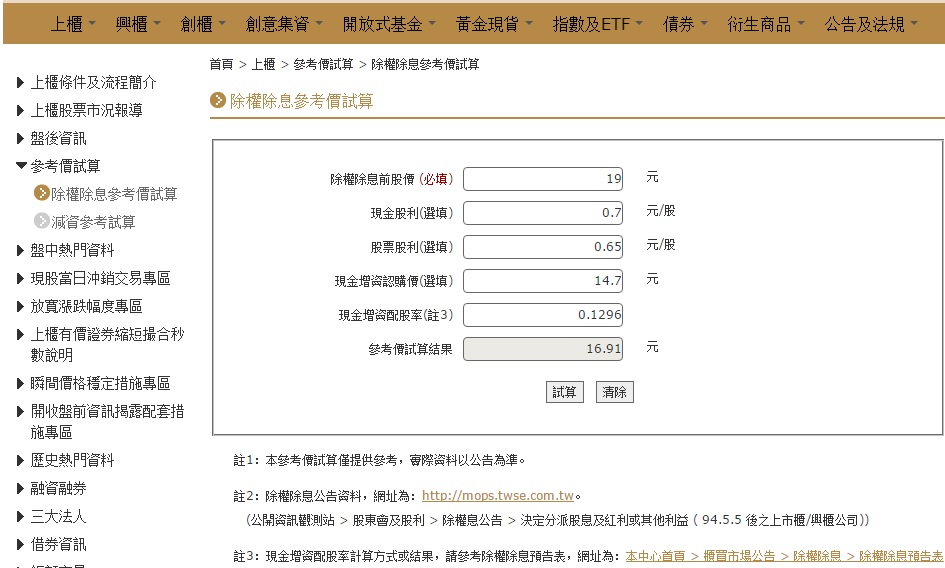This screenshot has height=568, width=945.
Task: Open the mops.twse.com.tw link
Action: (x=498, y=496)
